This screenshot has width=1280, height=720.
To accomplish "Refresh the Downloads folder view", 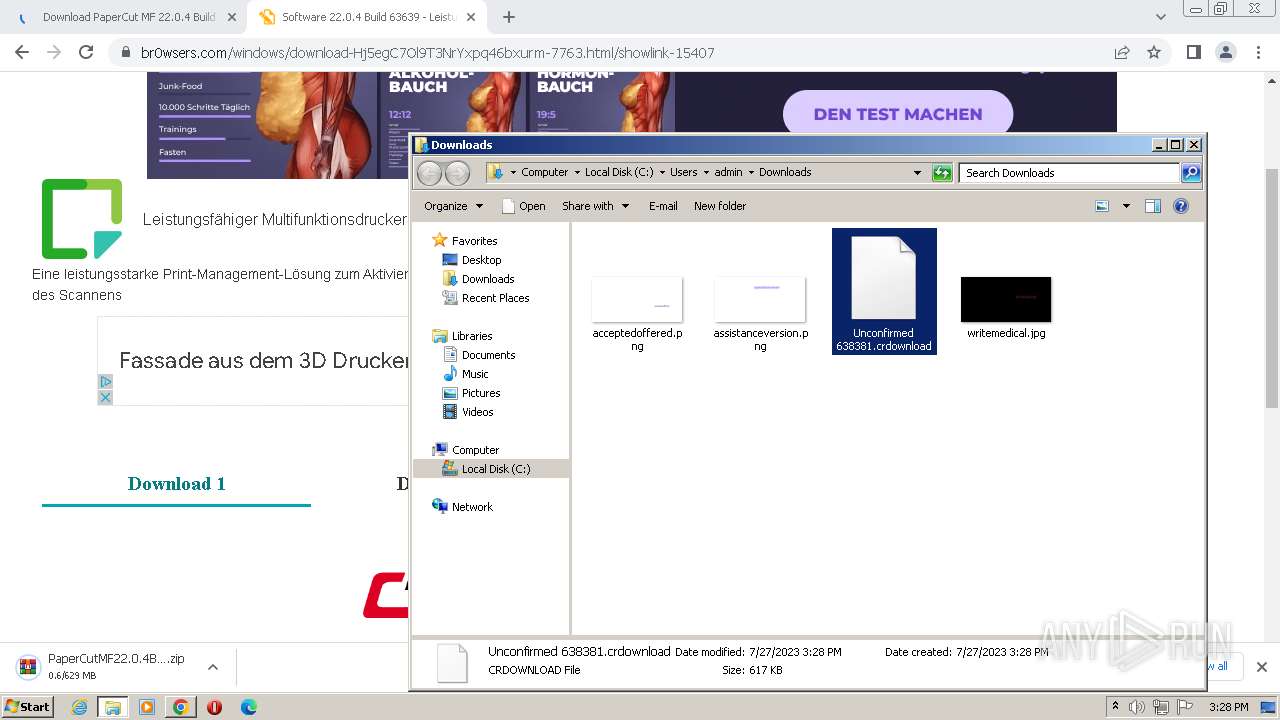I will point(942,173).
